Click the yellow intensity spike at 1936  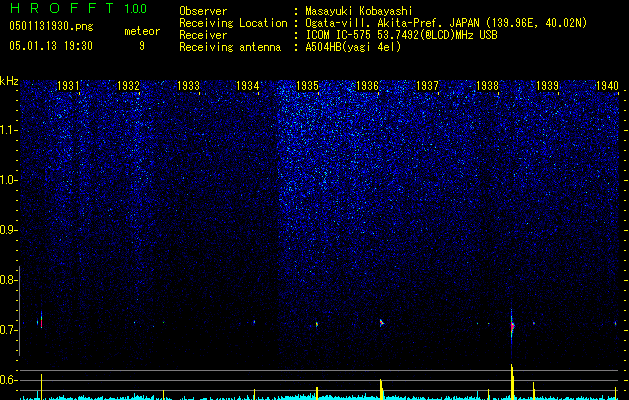tap(381, 389)
